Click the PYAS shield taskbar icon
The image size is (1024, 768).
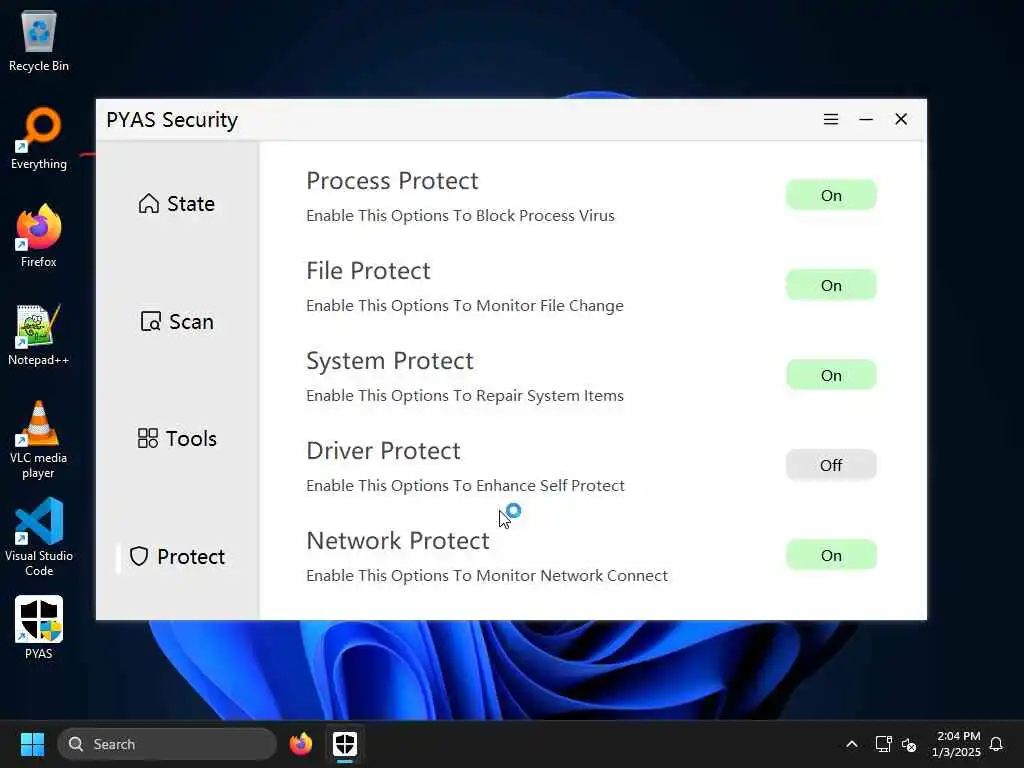click(345, 744)
